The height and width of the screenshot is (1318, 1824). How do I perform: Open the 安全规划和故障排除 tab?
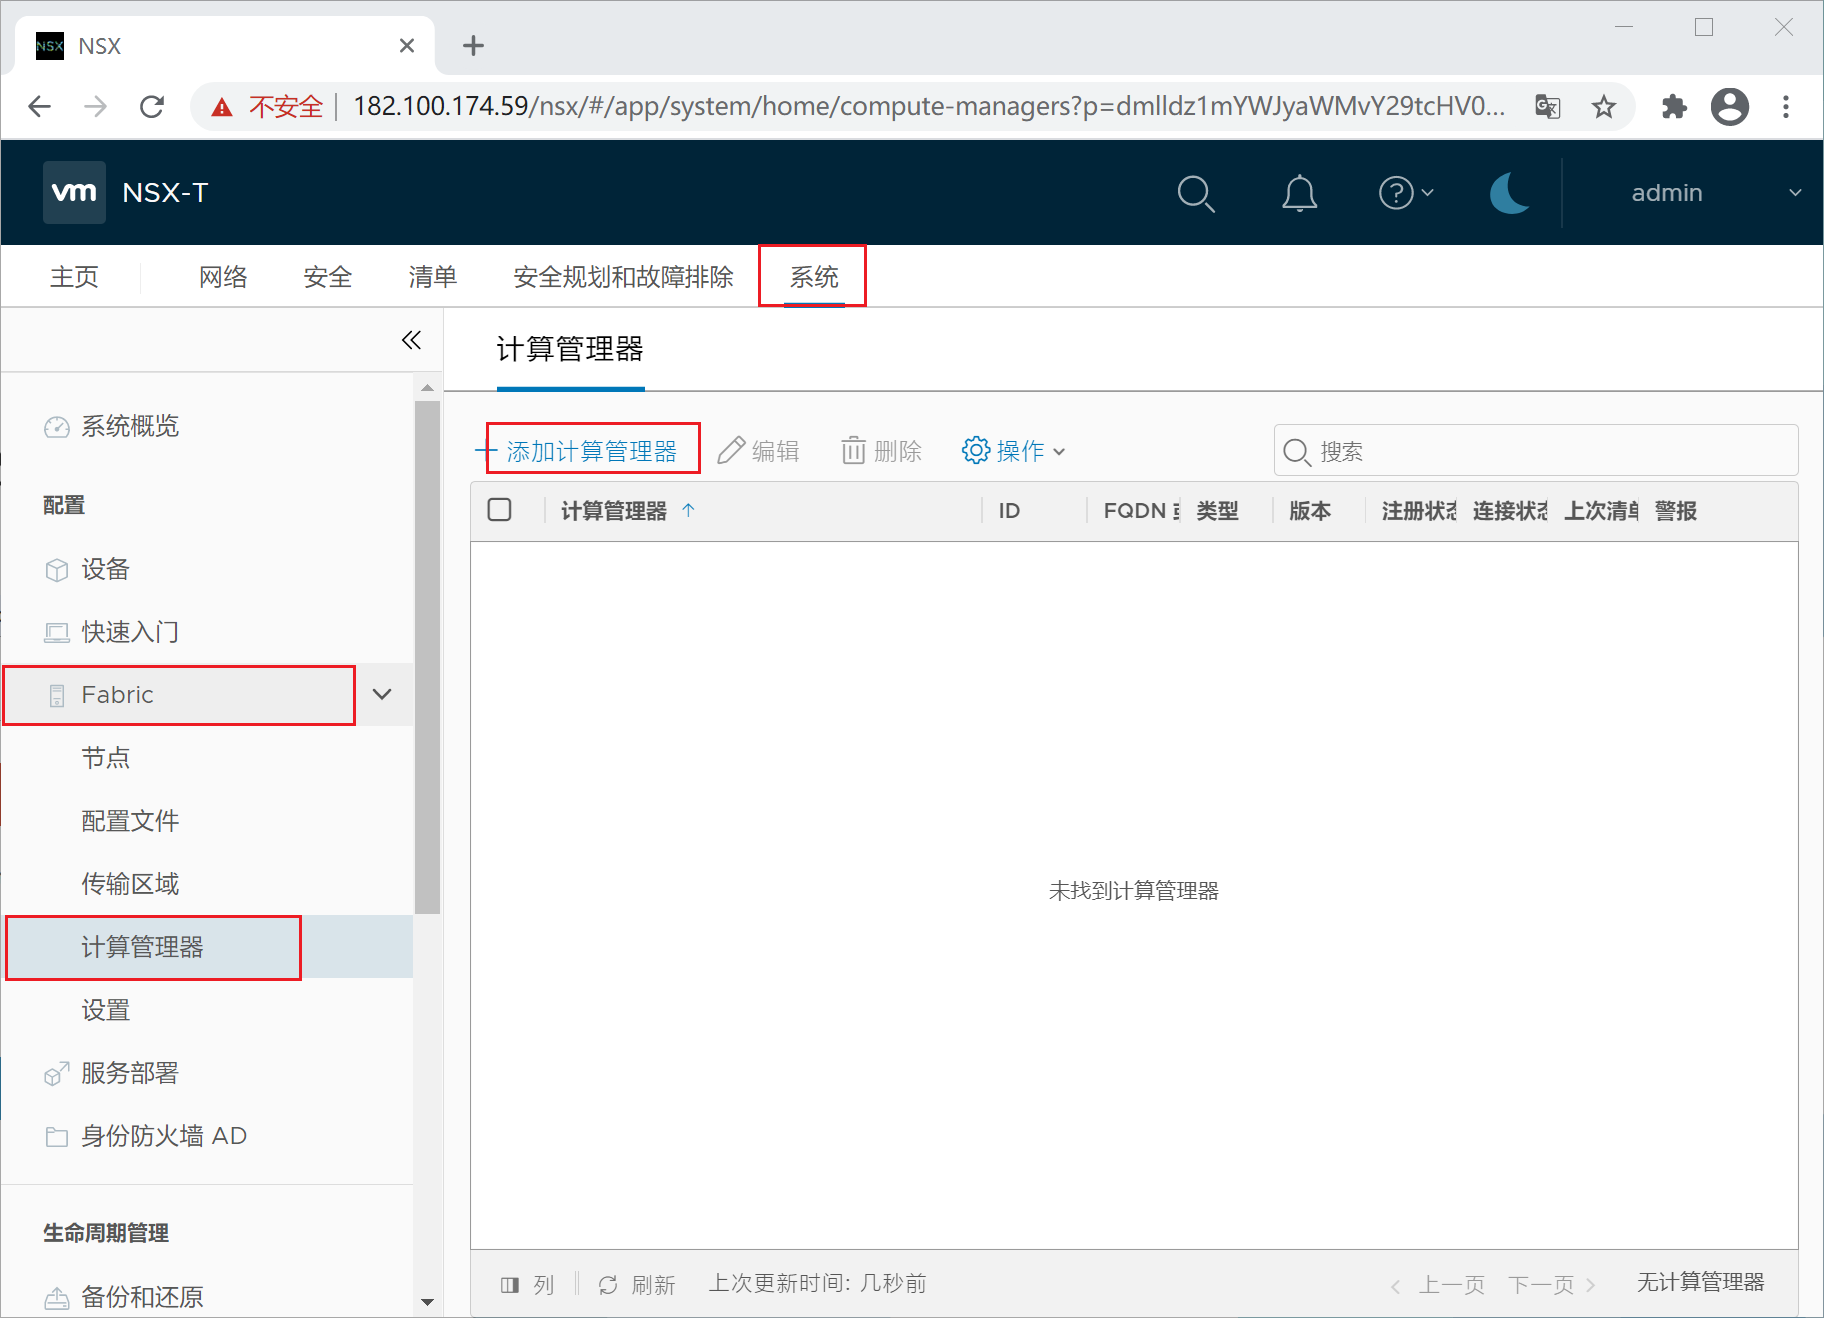pyautogui.click(x=623, y=277)
